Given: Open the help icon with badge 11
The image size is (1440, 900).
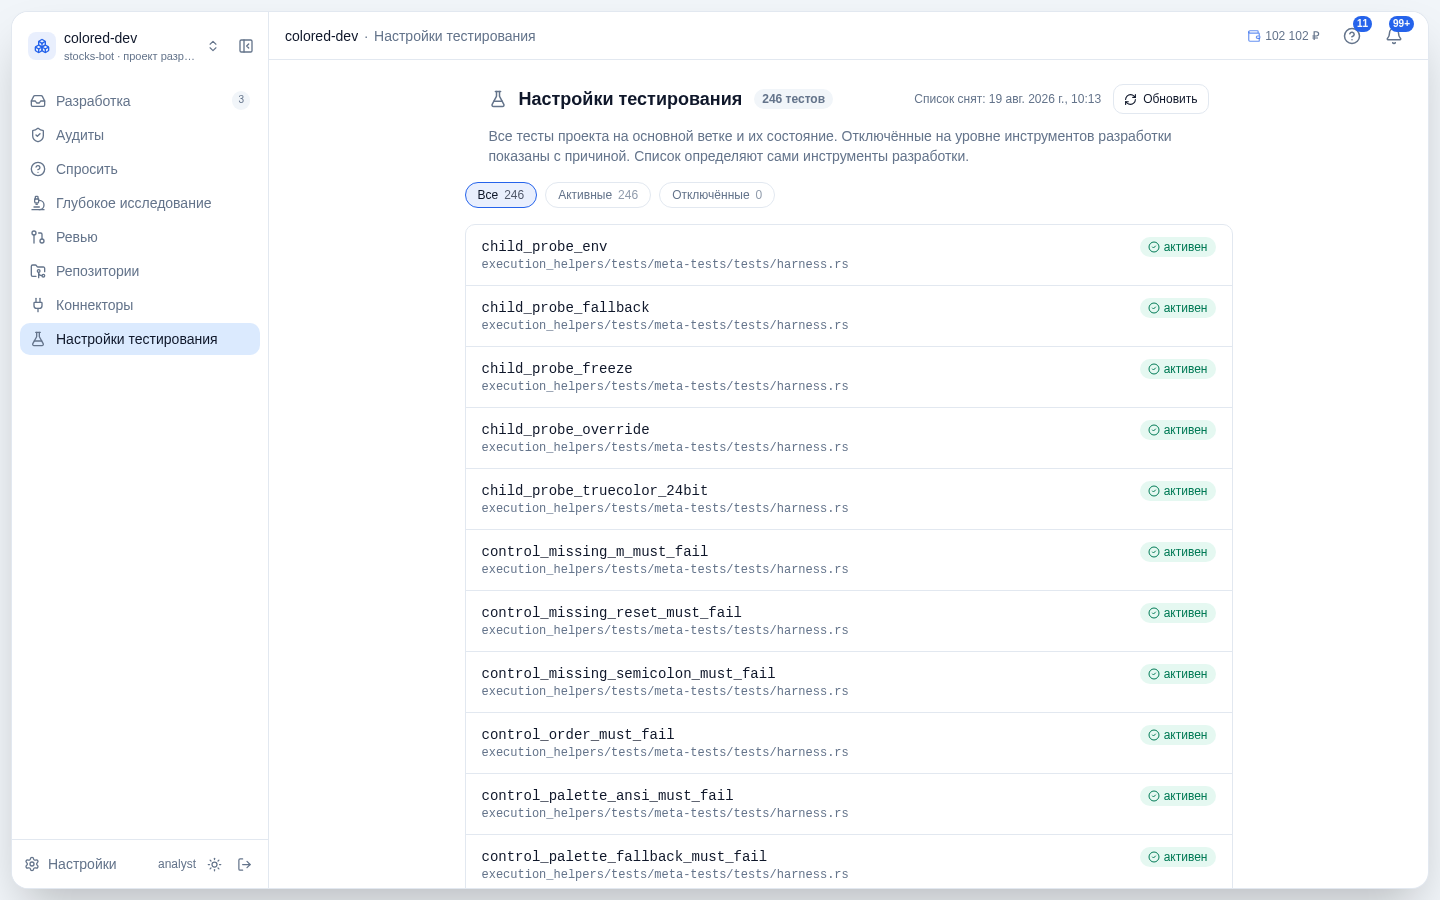Looking at the screenshot, I should click(x=1352, y=36).
